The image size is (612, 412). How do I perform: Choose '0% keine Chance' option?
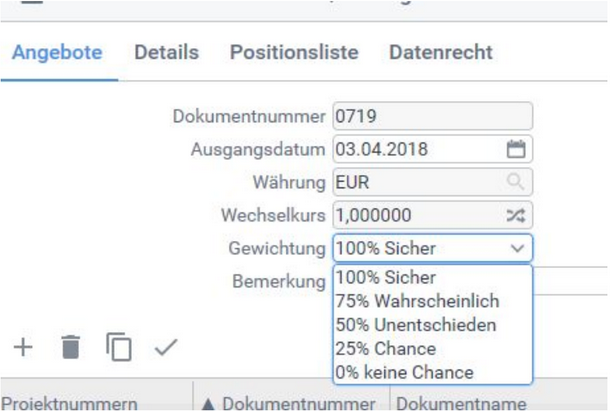[405, 372]
